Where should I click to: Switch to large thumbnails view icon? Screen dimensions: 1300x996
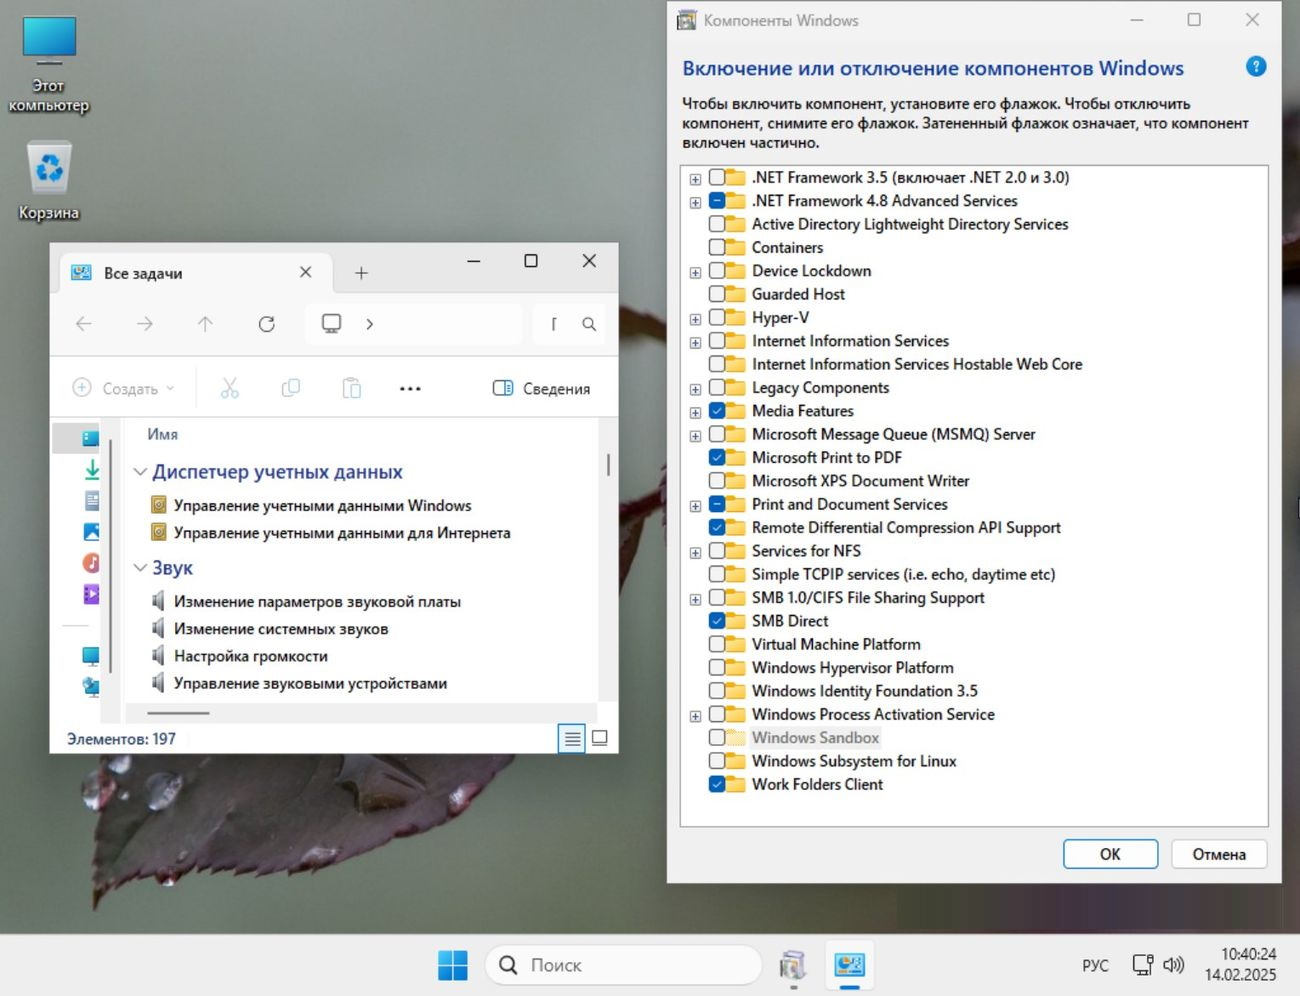click(600, 738)
